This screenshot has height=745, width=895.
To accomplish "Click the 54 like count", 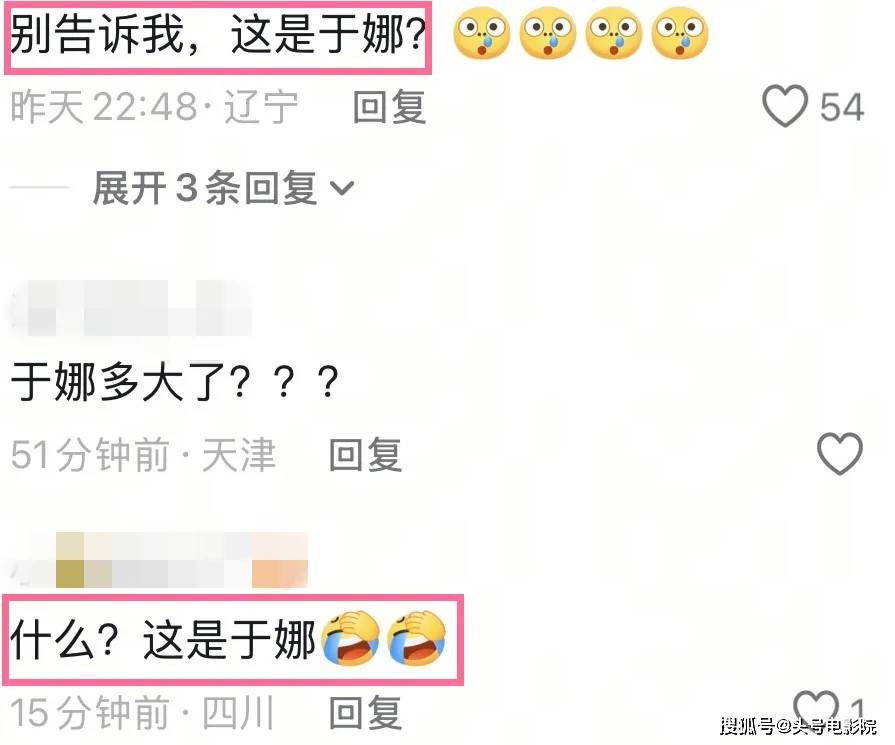I will click(842, 107).
